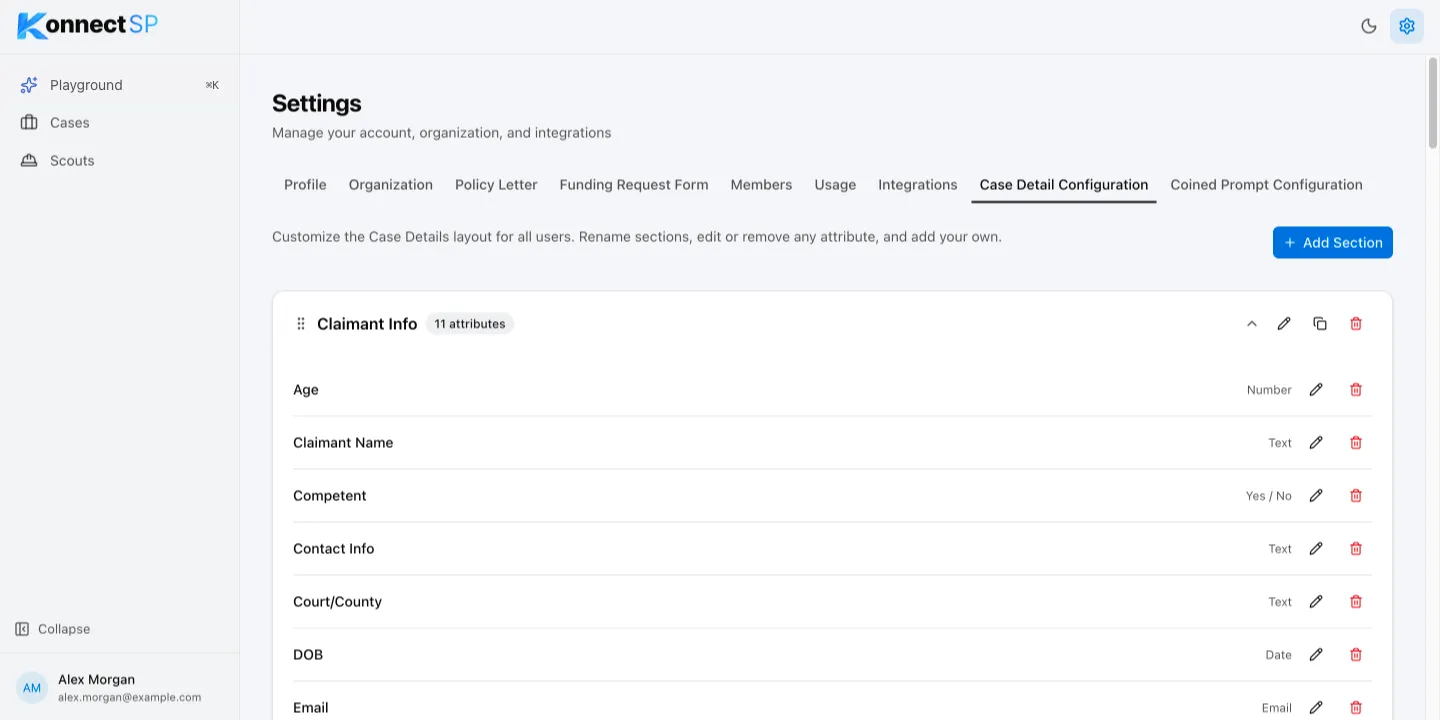Delete the DOB attribute

point(1356,655)
